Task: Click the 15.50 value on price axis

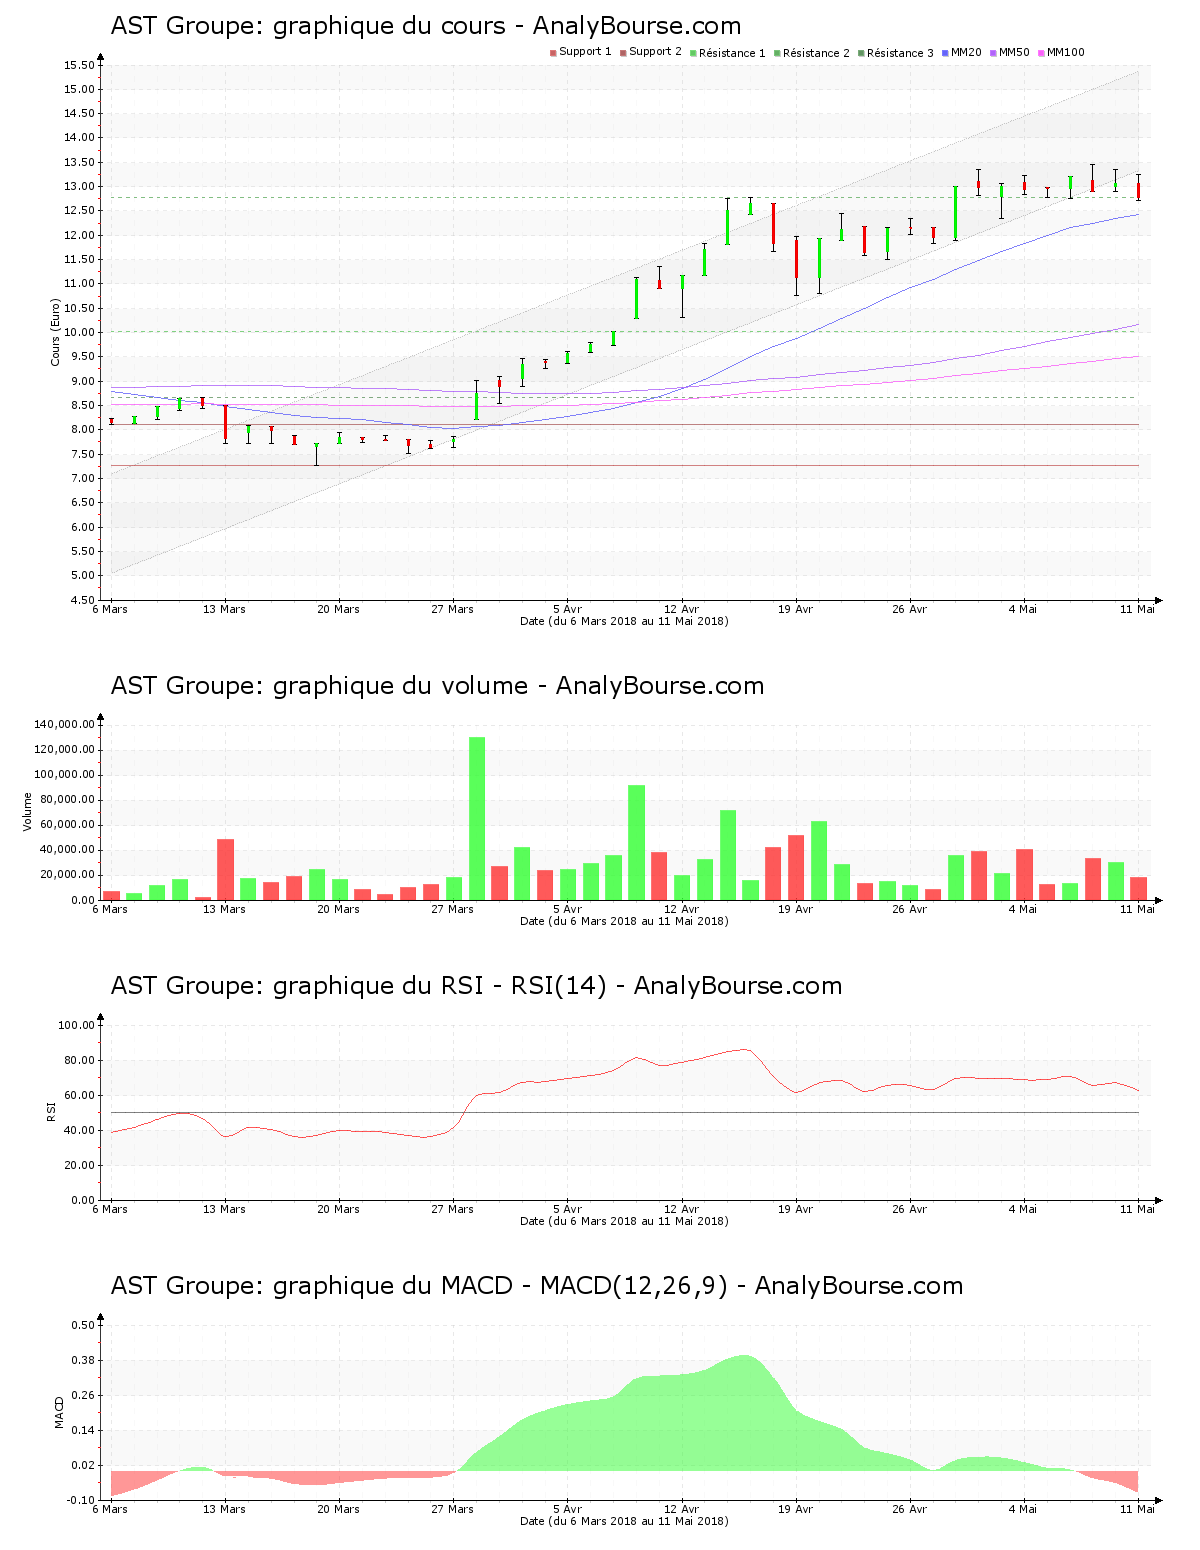Action: click(79, 65)
